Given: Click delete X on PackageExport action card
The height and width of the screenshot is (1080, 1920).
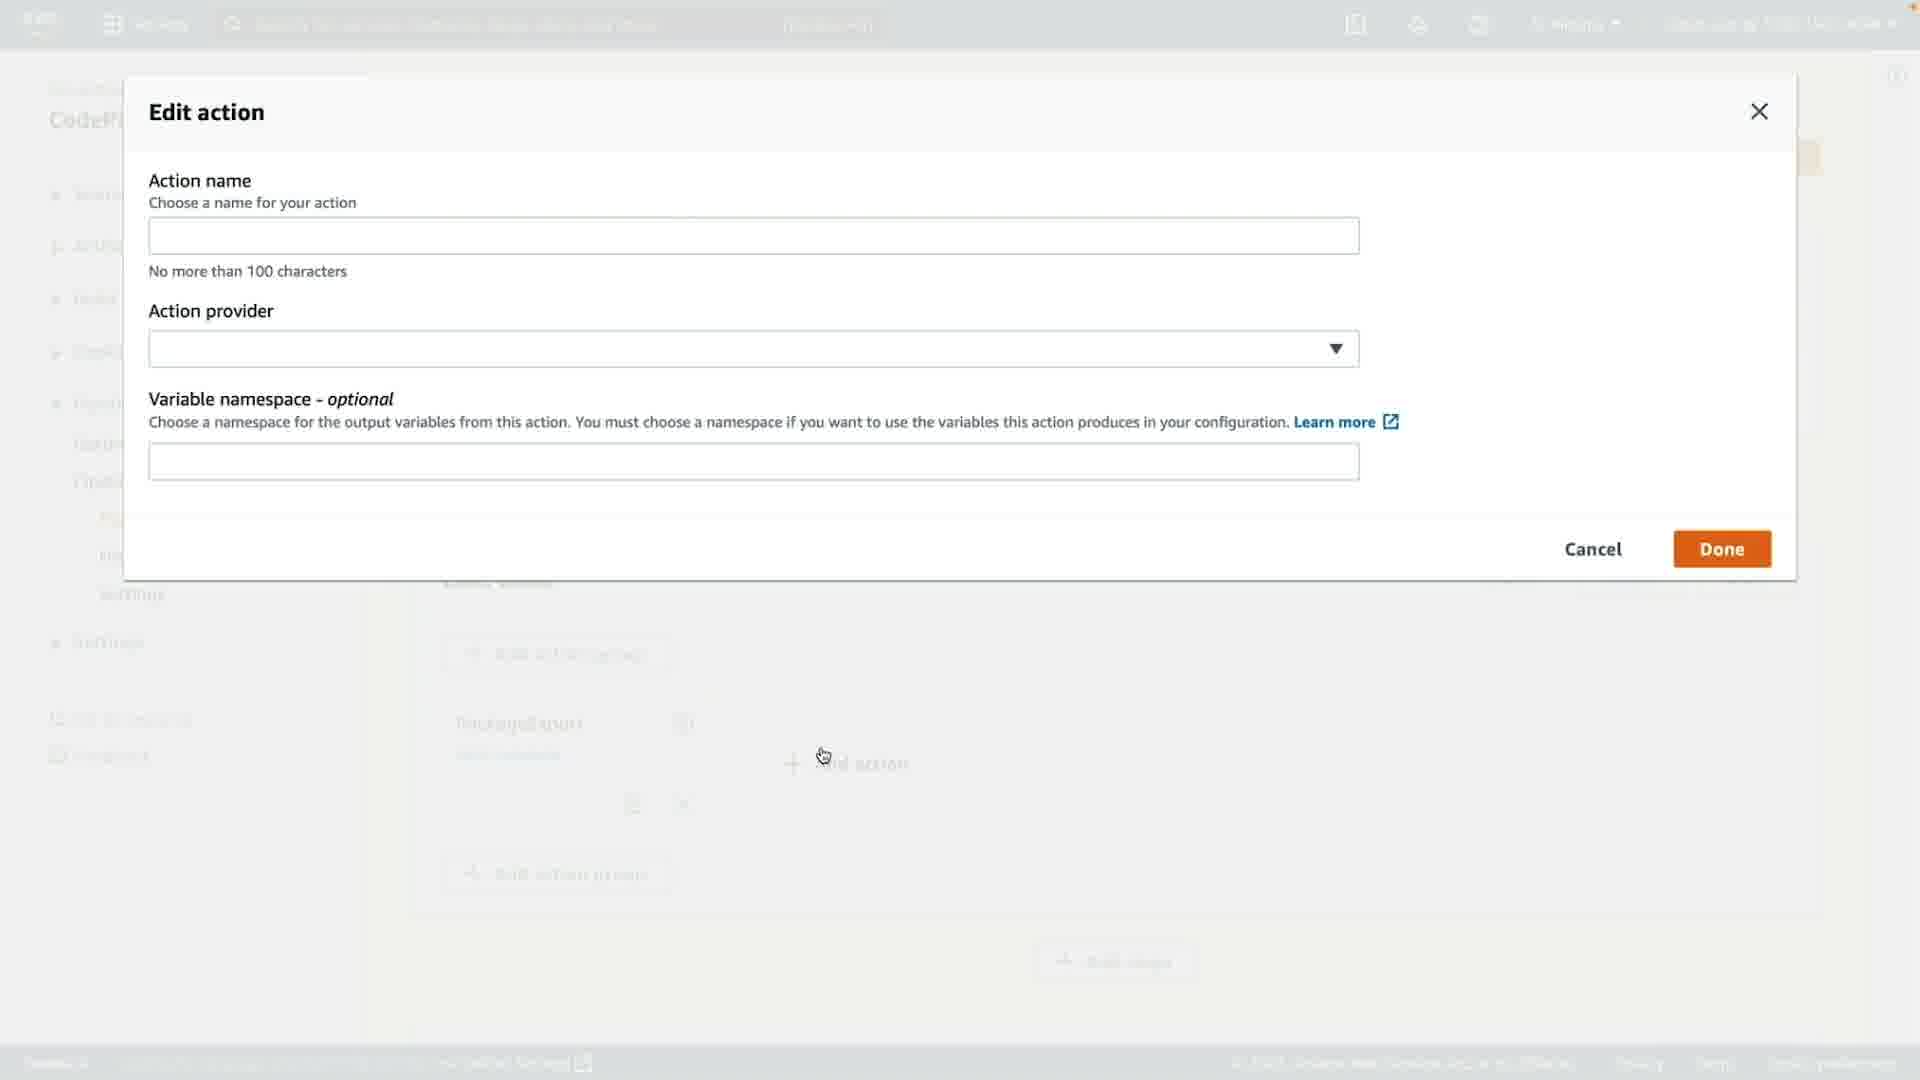Looking at the screenshot, I should click(684, 805).
